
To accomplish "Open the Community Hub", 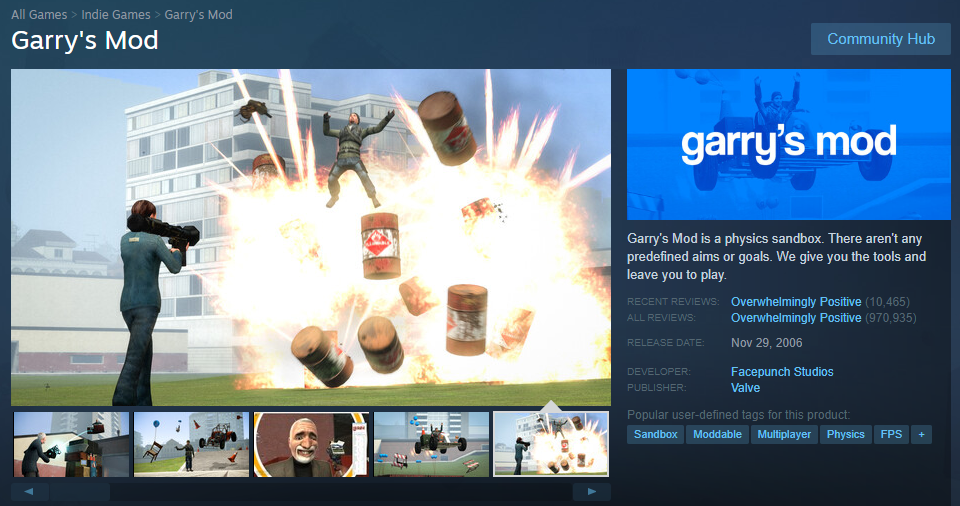I will point(880,39).
